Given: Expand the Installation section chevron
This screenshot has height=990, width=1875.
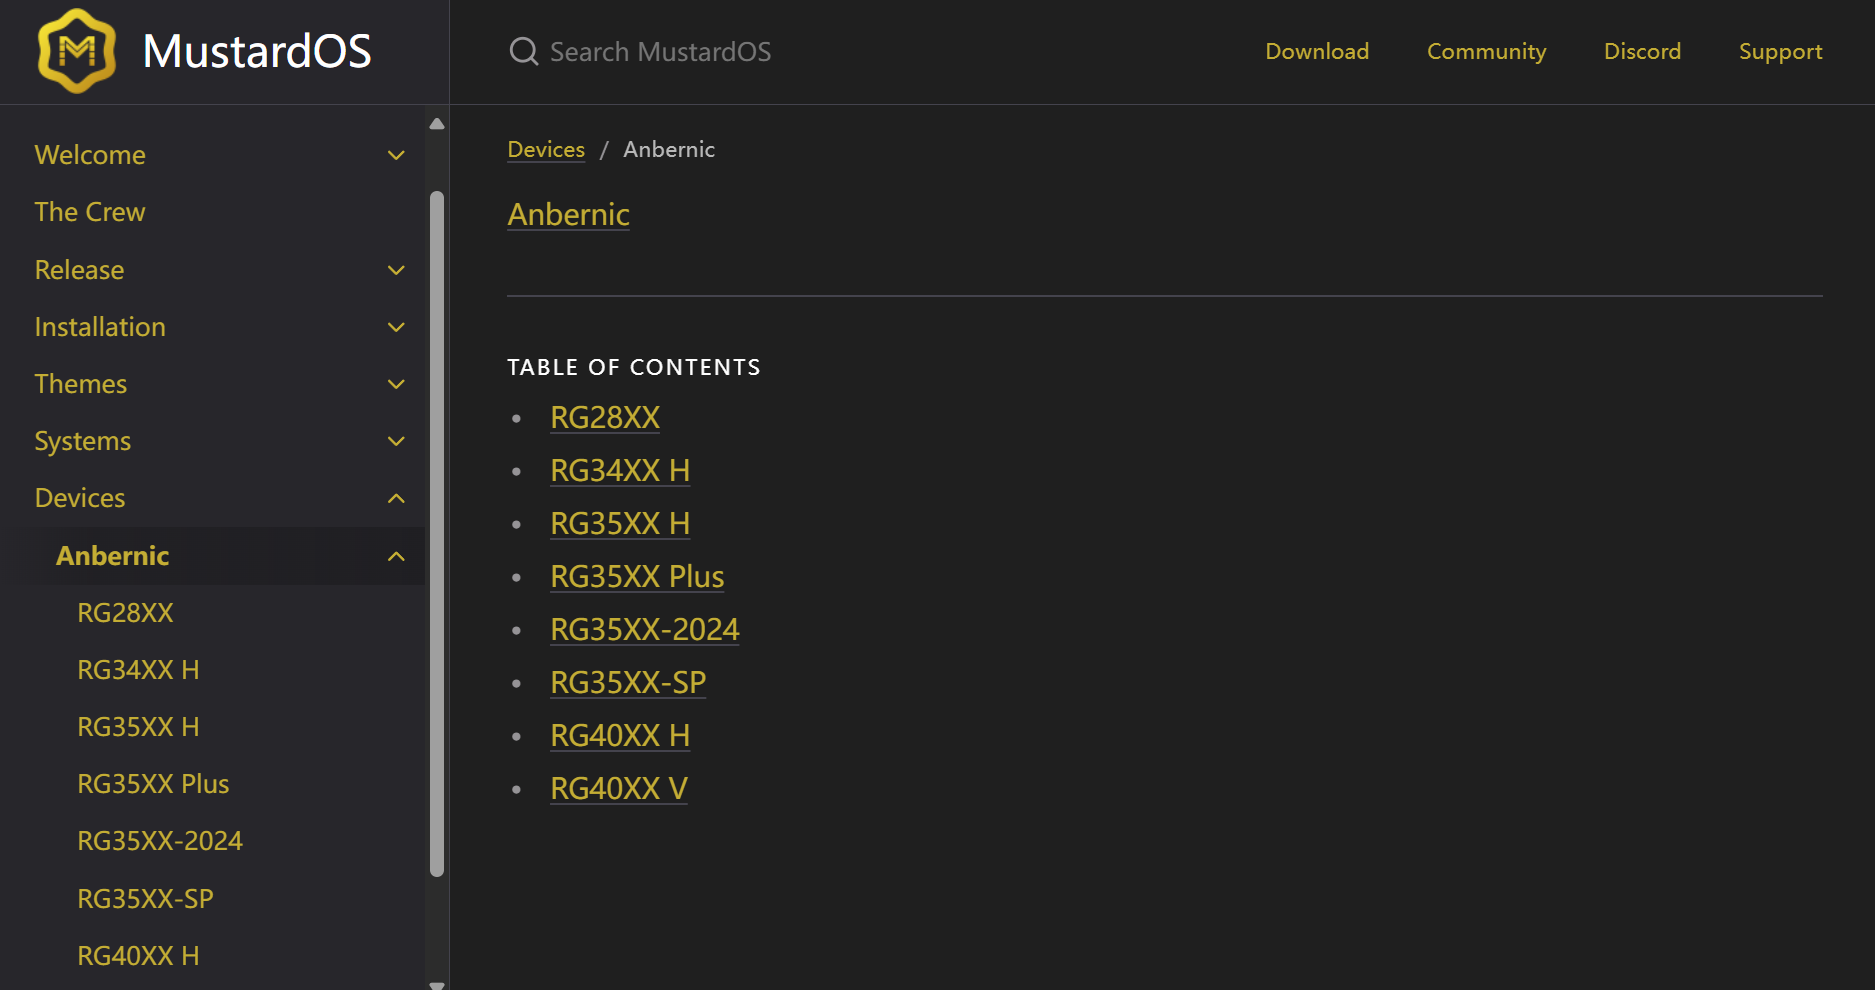Looking at the screenshot, I should point(396,327).
